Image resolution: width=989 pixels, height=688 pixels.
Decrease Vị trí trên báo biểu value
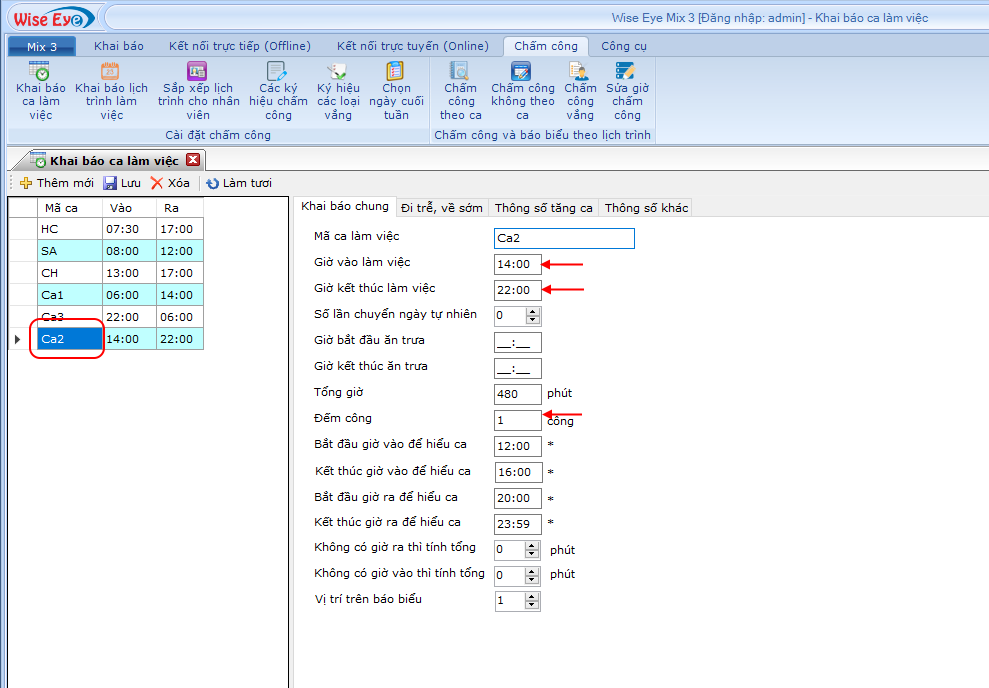point(532,605)
